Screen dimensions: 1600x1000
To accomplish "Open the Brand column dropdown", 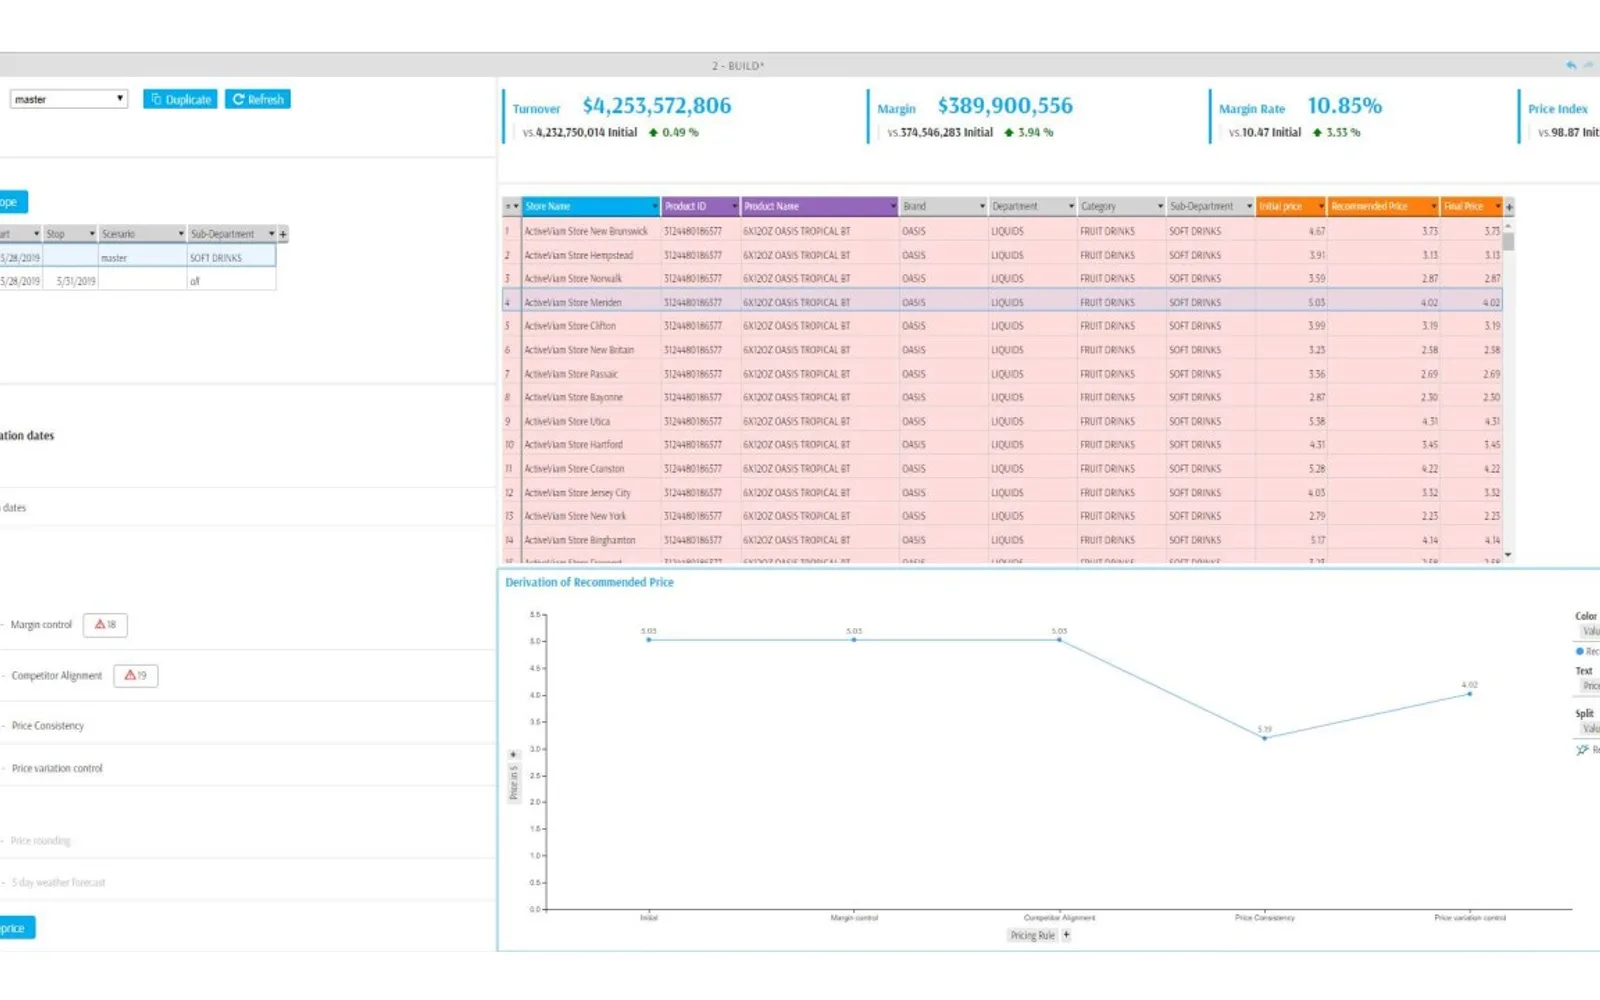I will coord(982,207).
